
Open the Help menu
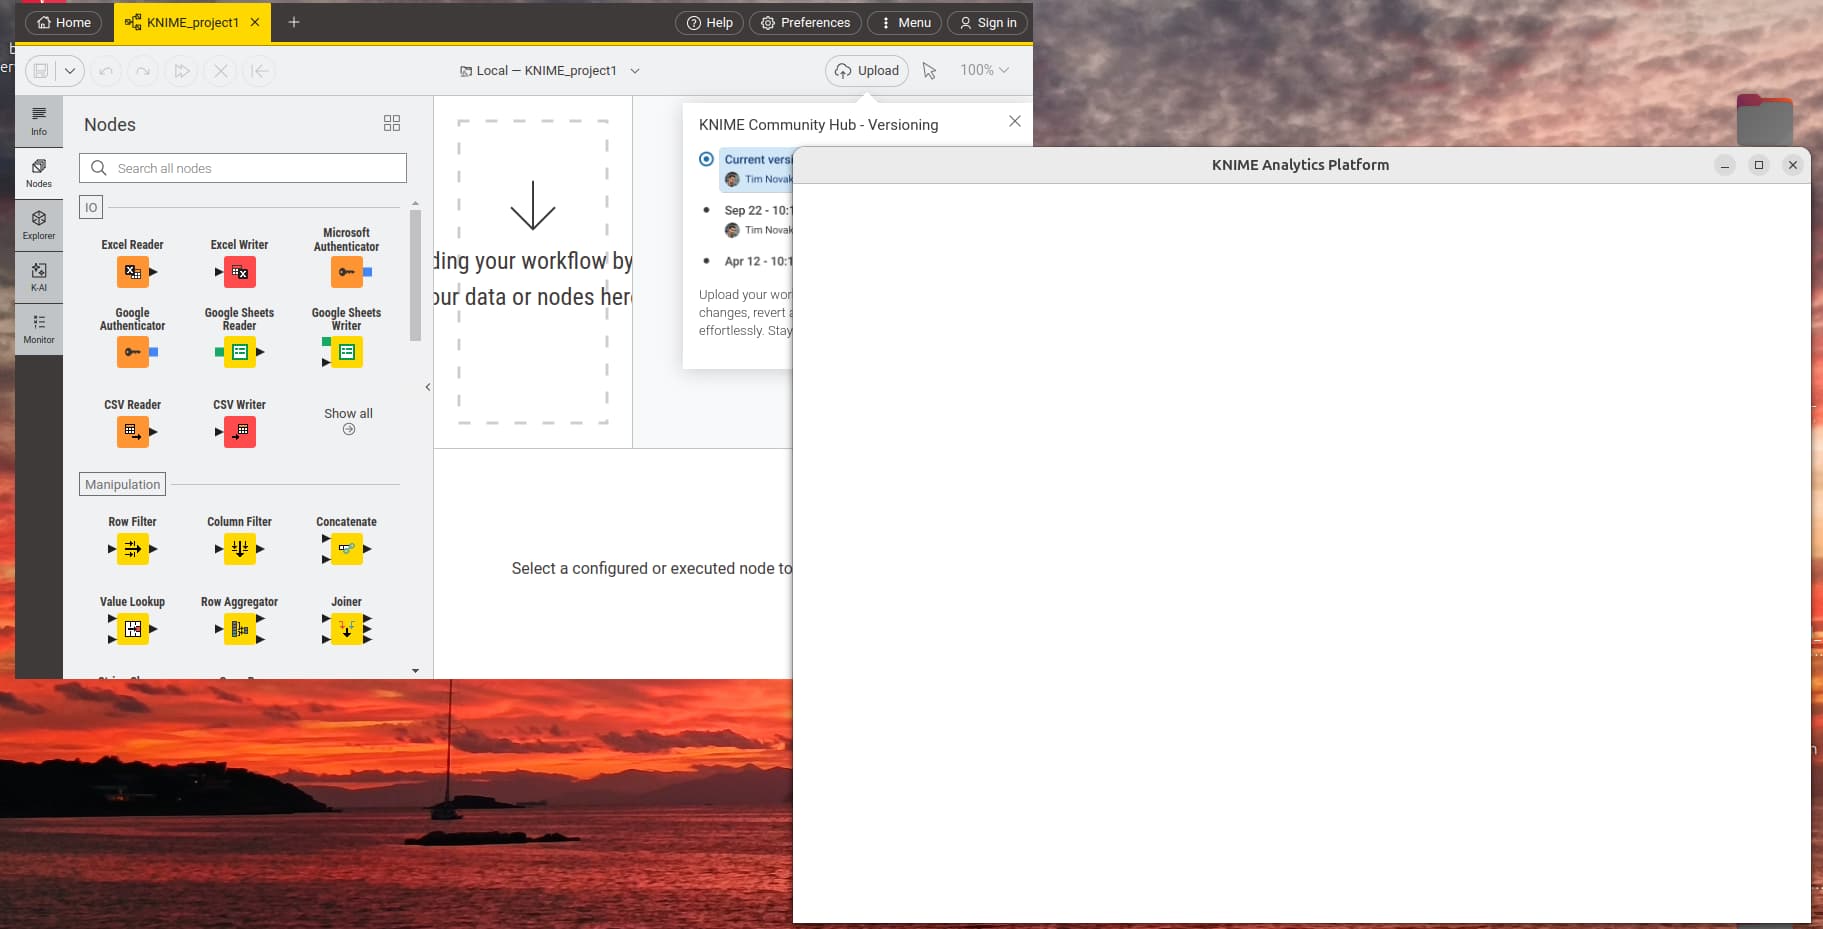(x=709, y=22)
